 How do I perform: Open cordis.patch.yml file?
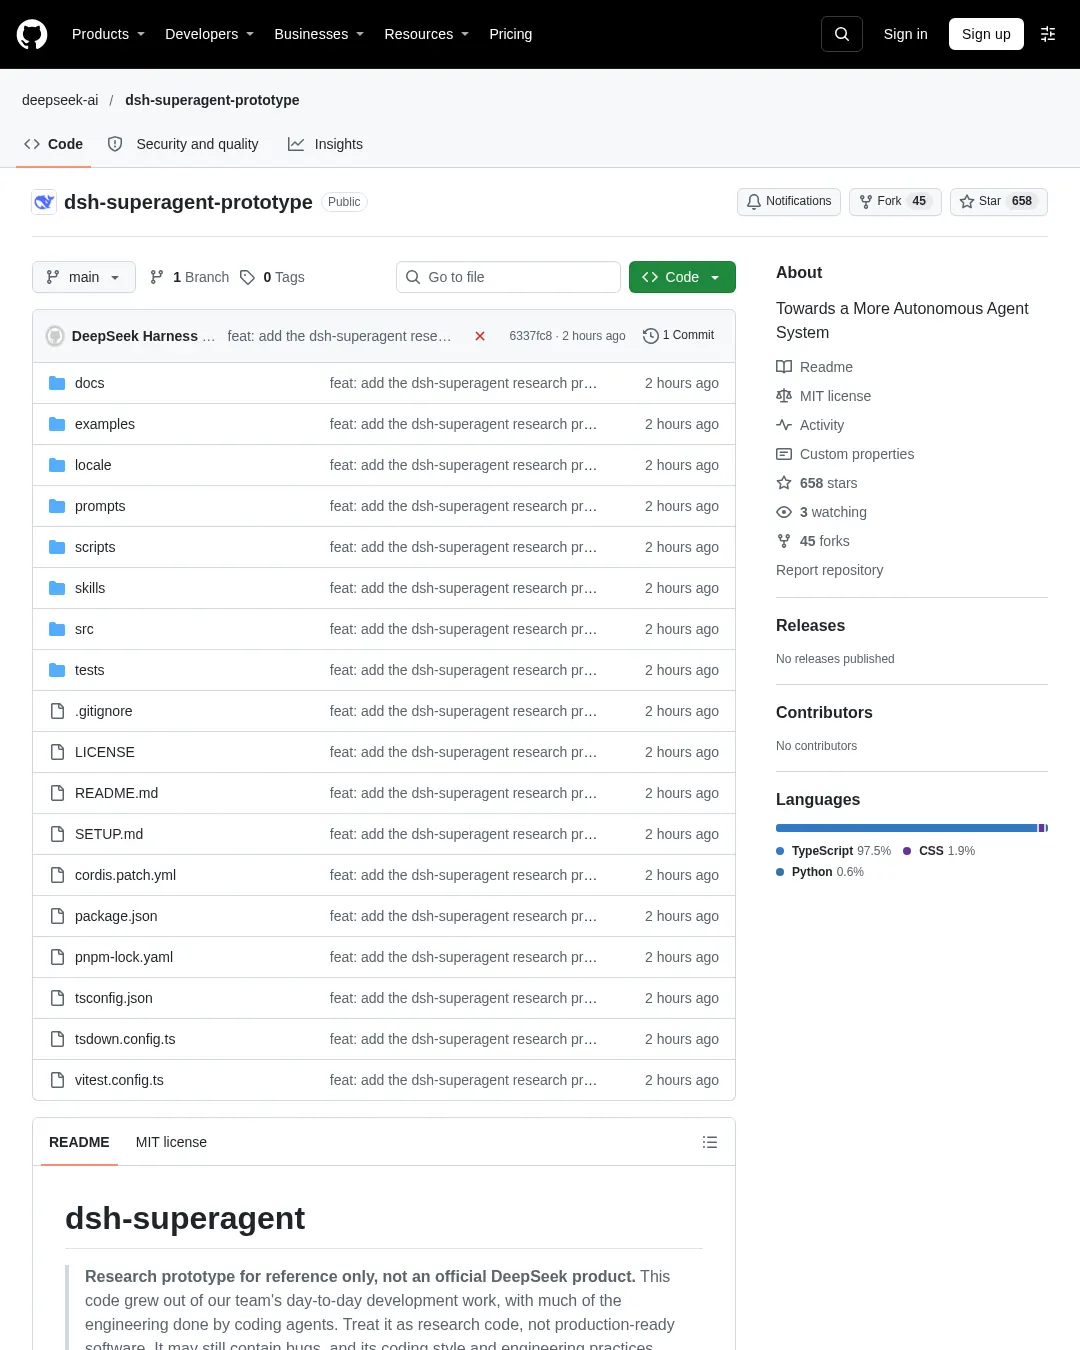coord(126,875)
